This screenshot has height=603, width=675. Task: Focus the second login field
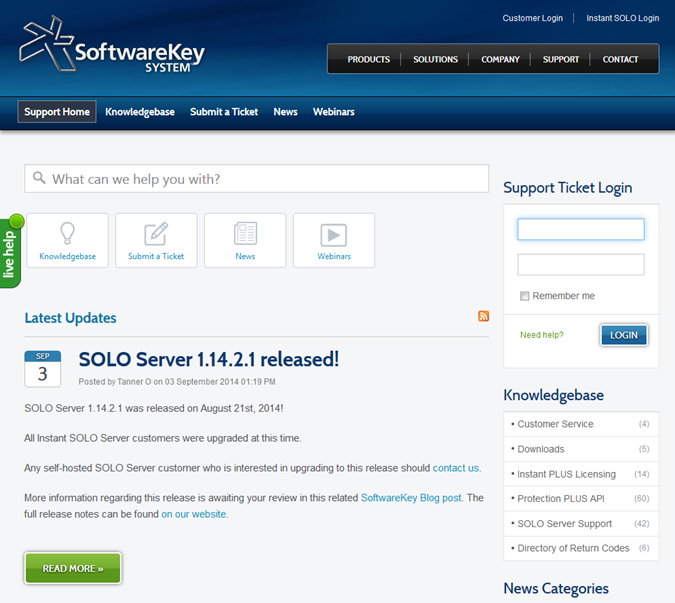pos(581,264)
